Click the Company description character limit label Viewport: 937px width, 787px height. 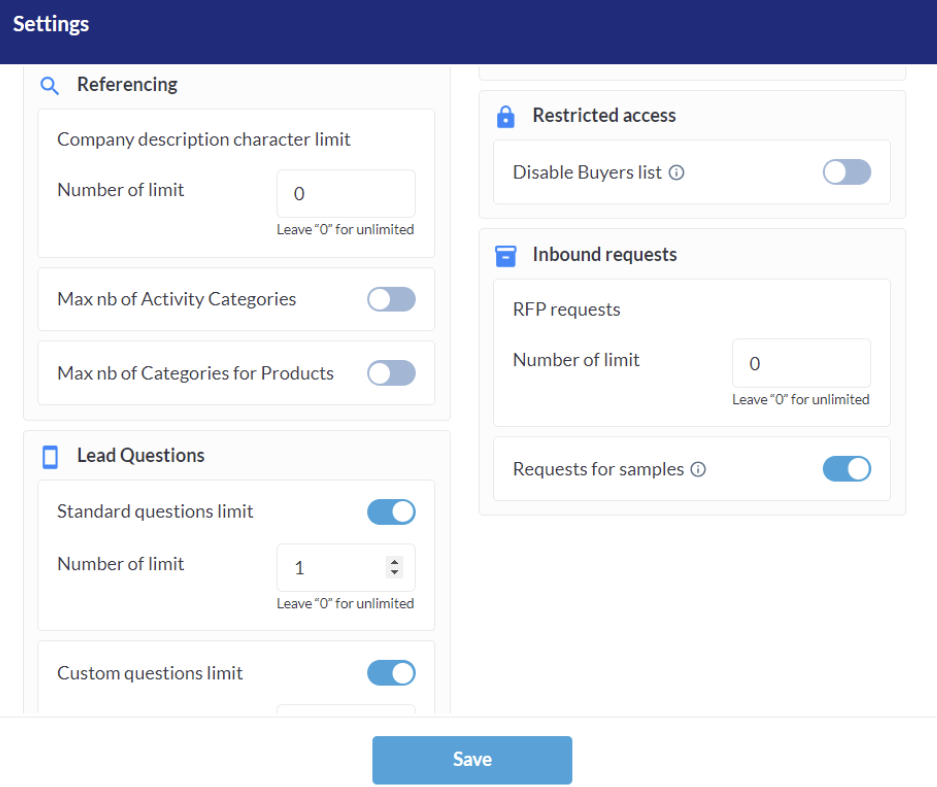[x=204, y=139]
